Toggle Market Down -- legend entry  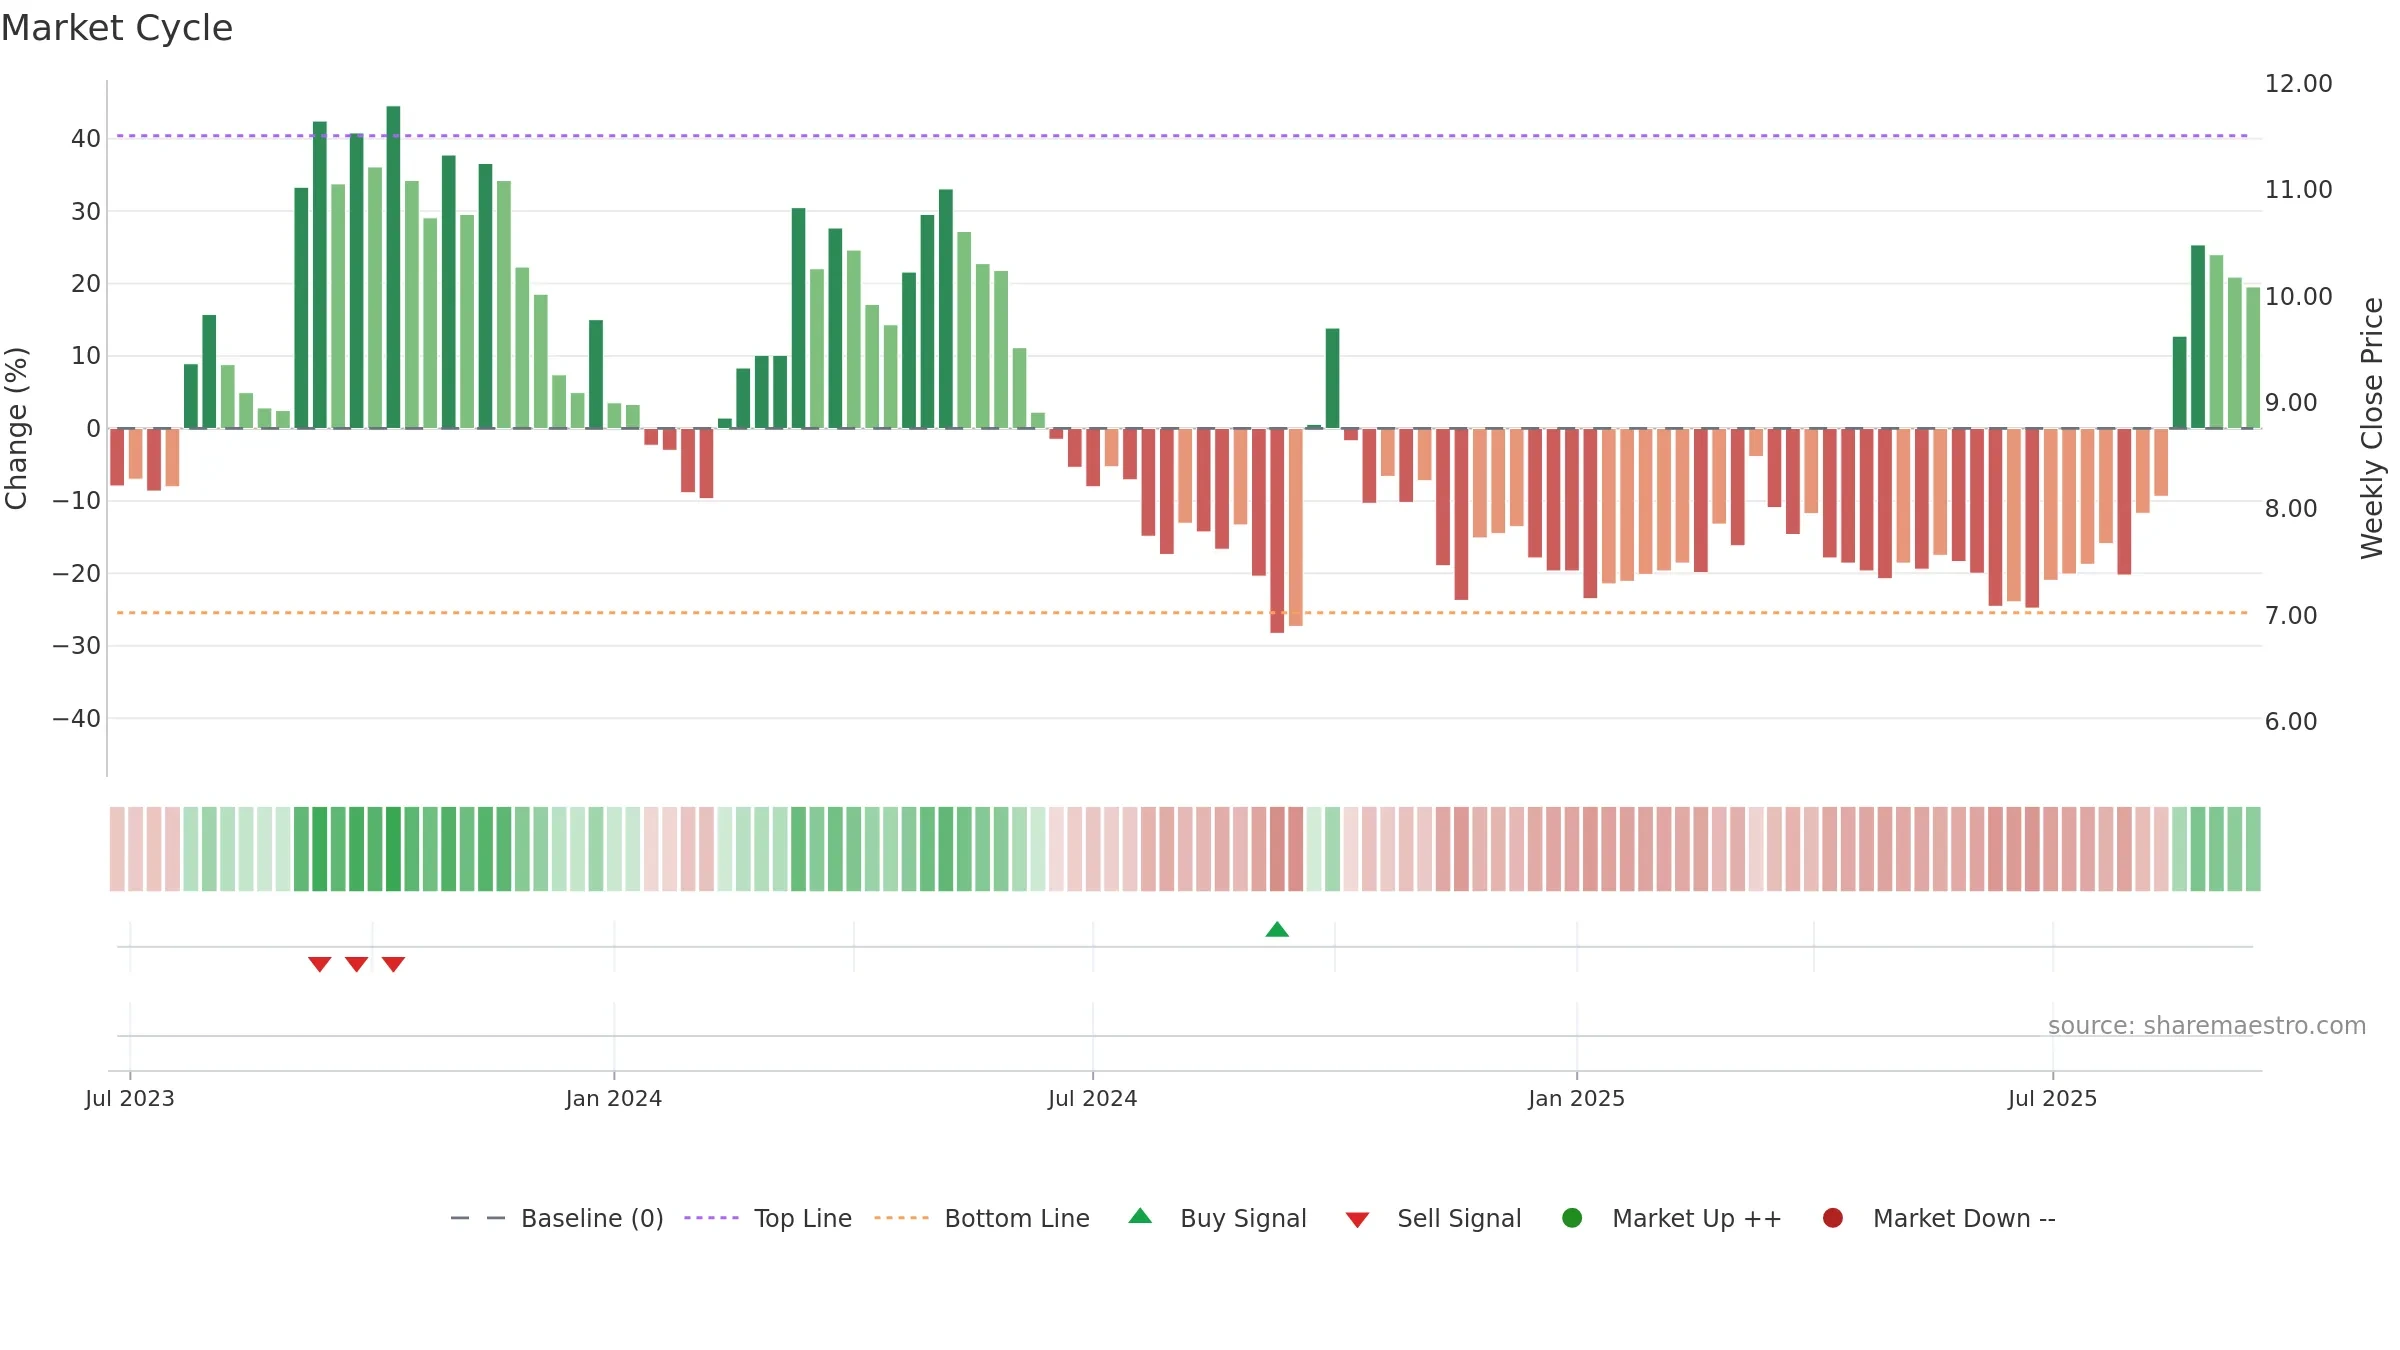coord(1939,1218)
